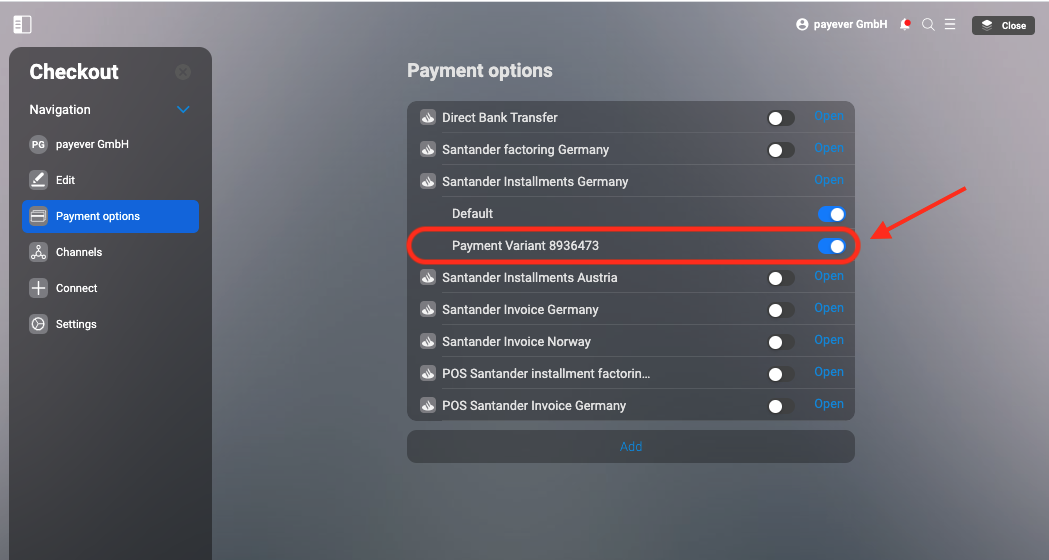Click the POS Santander Invoice Germany icon
The width and height of the screenshot is (1049, 560).
428,405
